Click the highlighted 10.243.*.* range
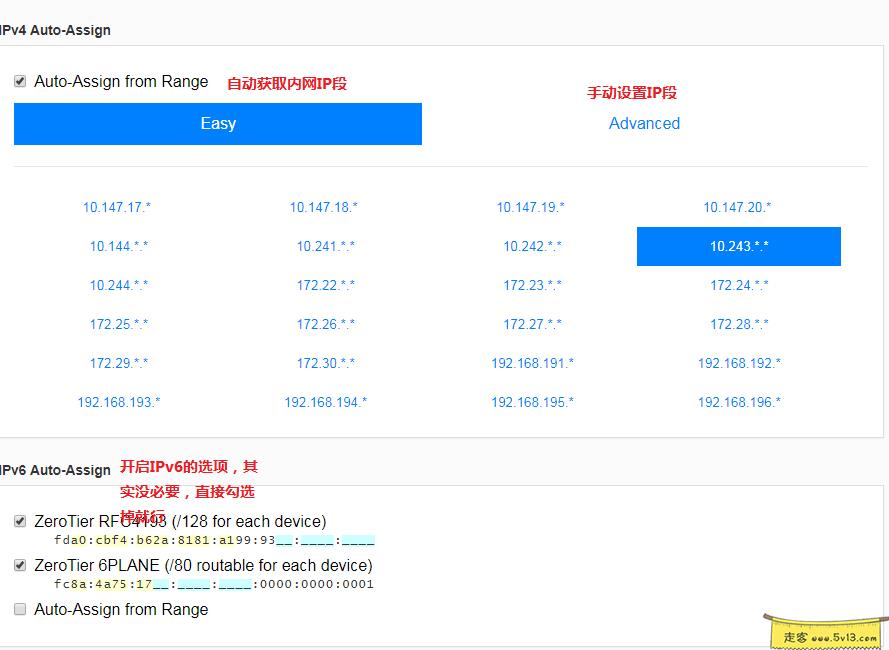Image resolution: width=889 pixels, height=650 pixels. click(738, 246)
